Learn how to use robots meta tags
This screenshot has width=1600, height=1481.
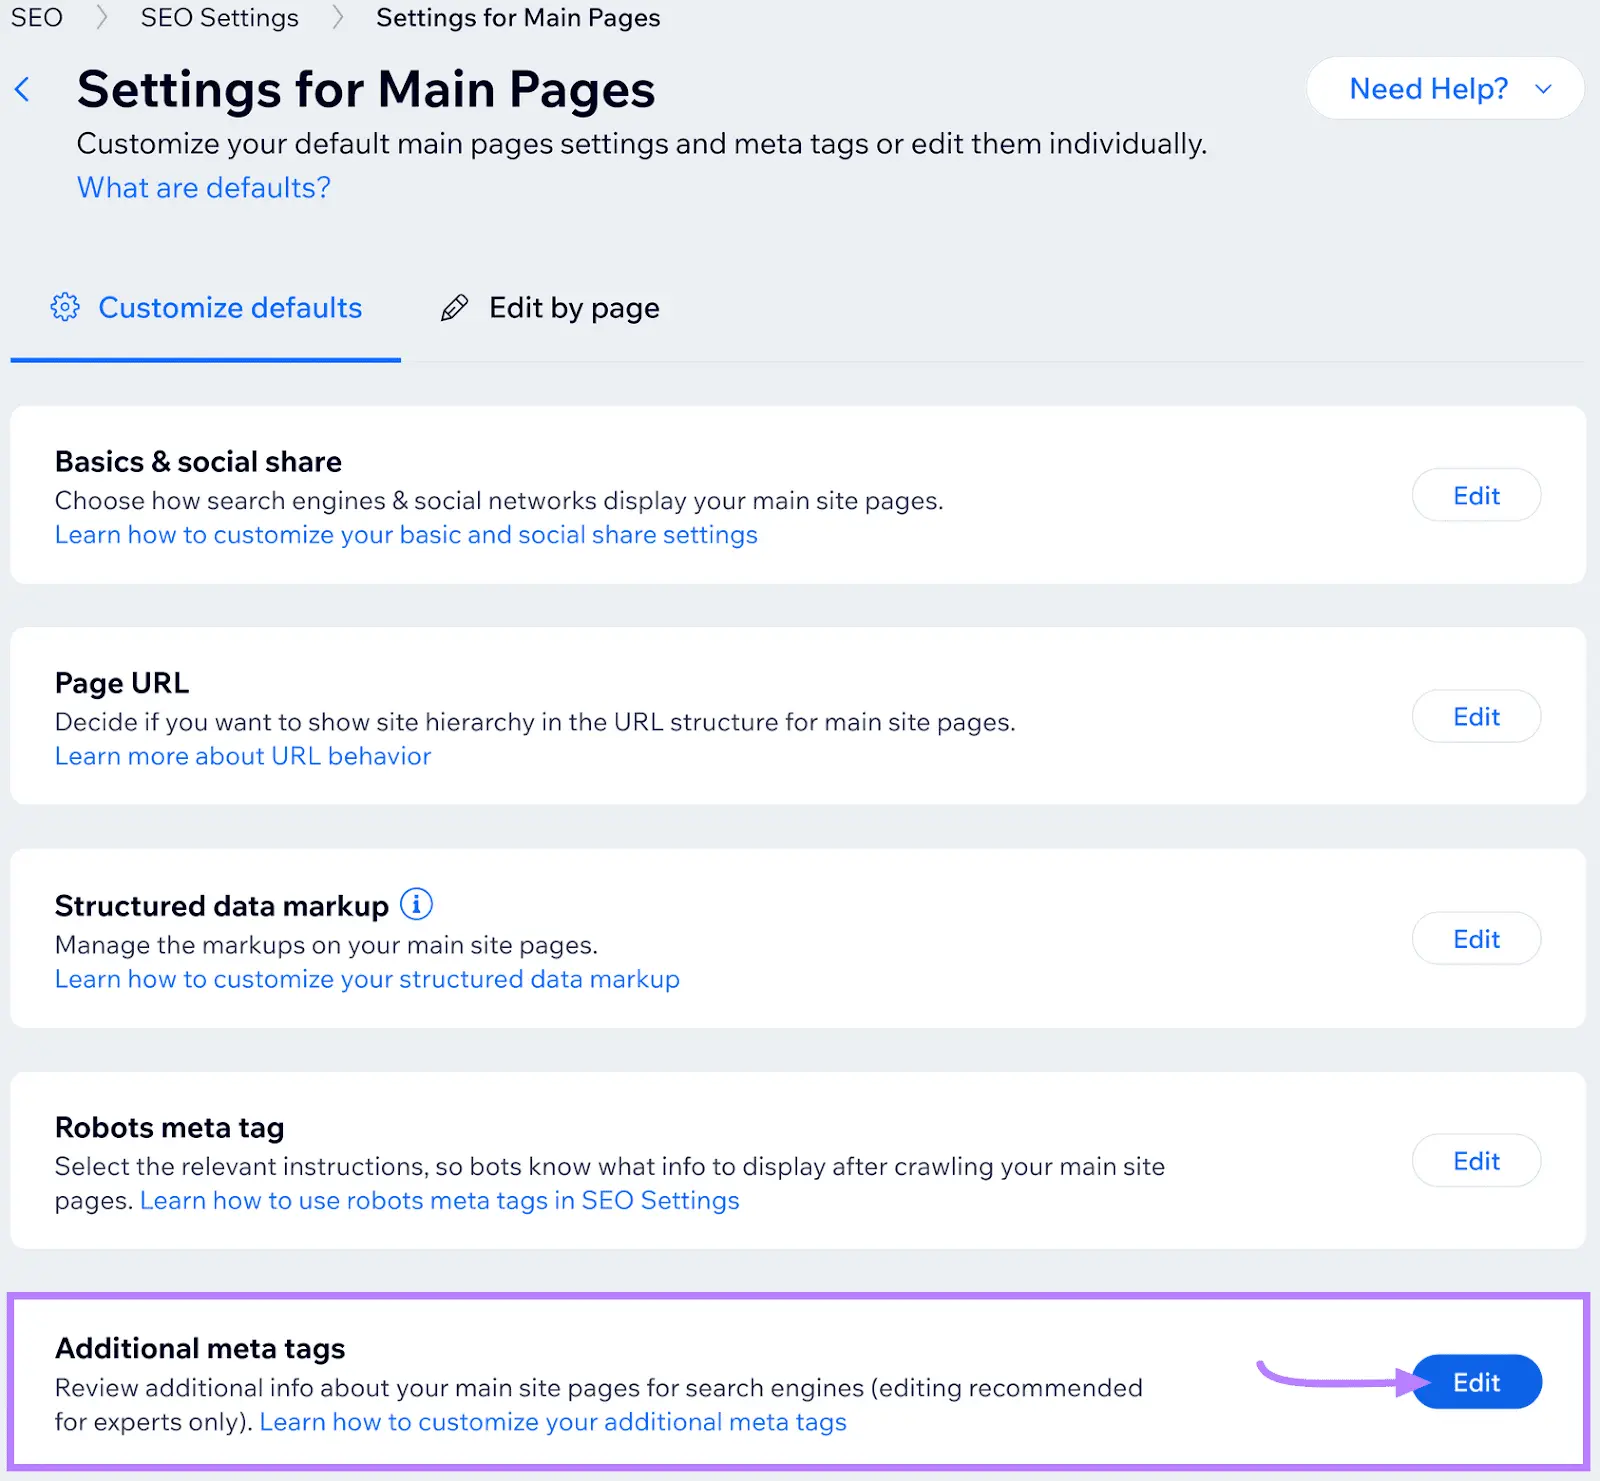click(x=440, y=1200)
